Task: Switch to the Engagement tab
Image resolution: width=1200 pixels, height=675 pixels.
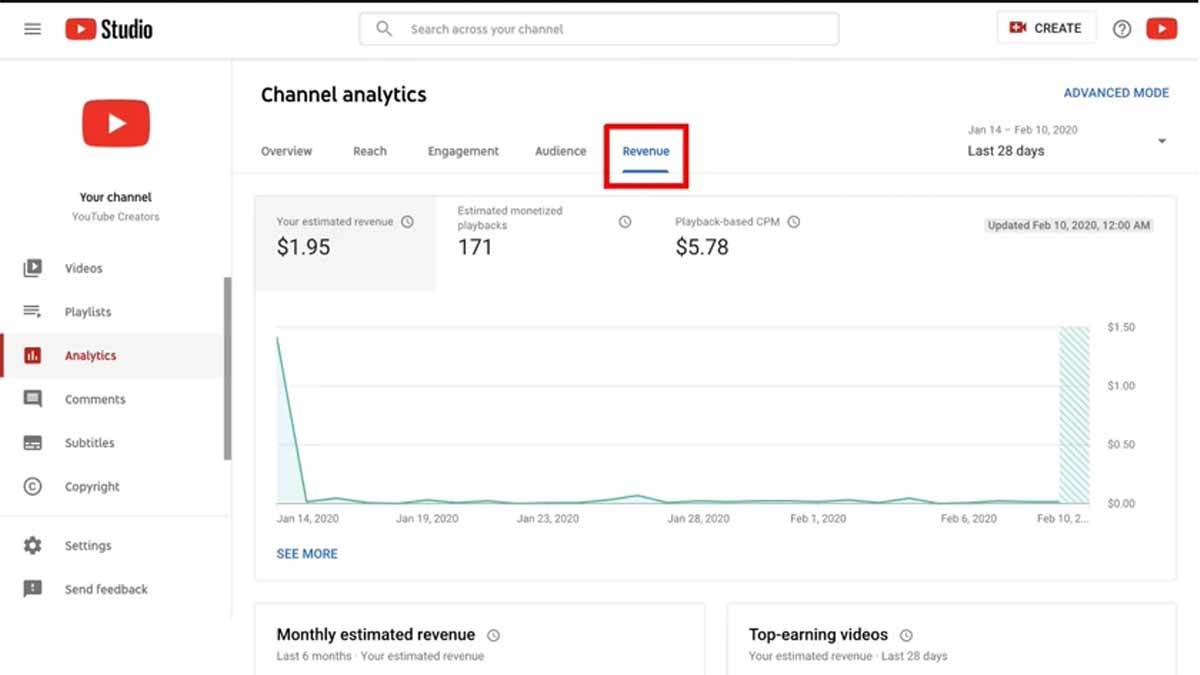Action: [463, 151]
